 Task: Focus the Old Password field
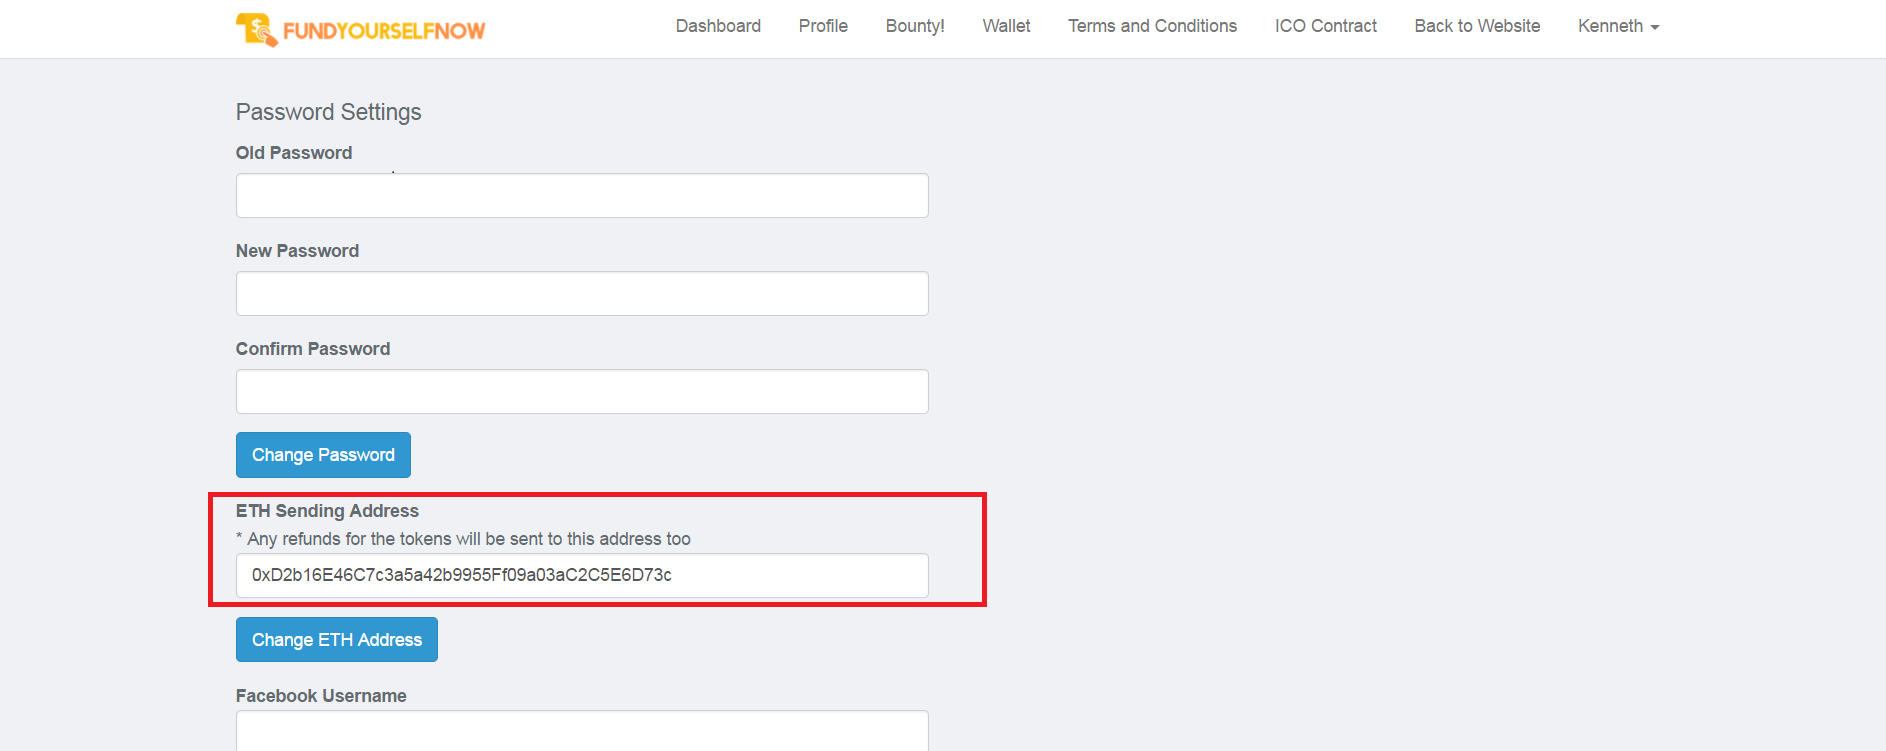coord(582,196)
